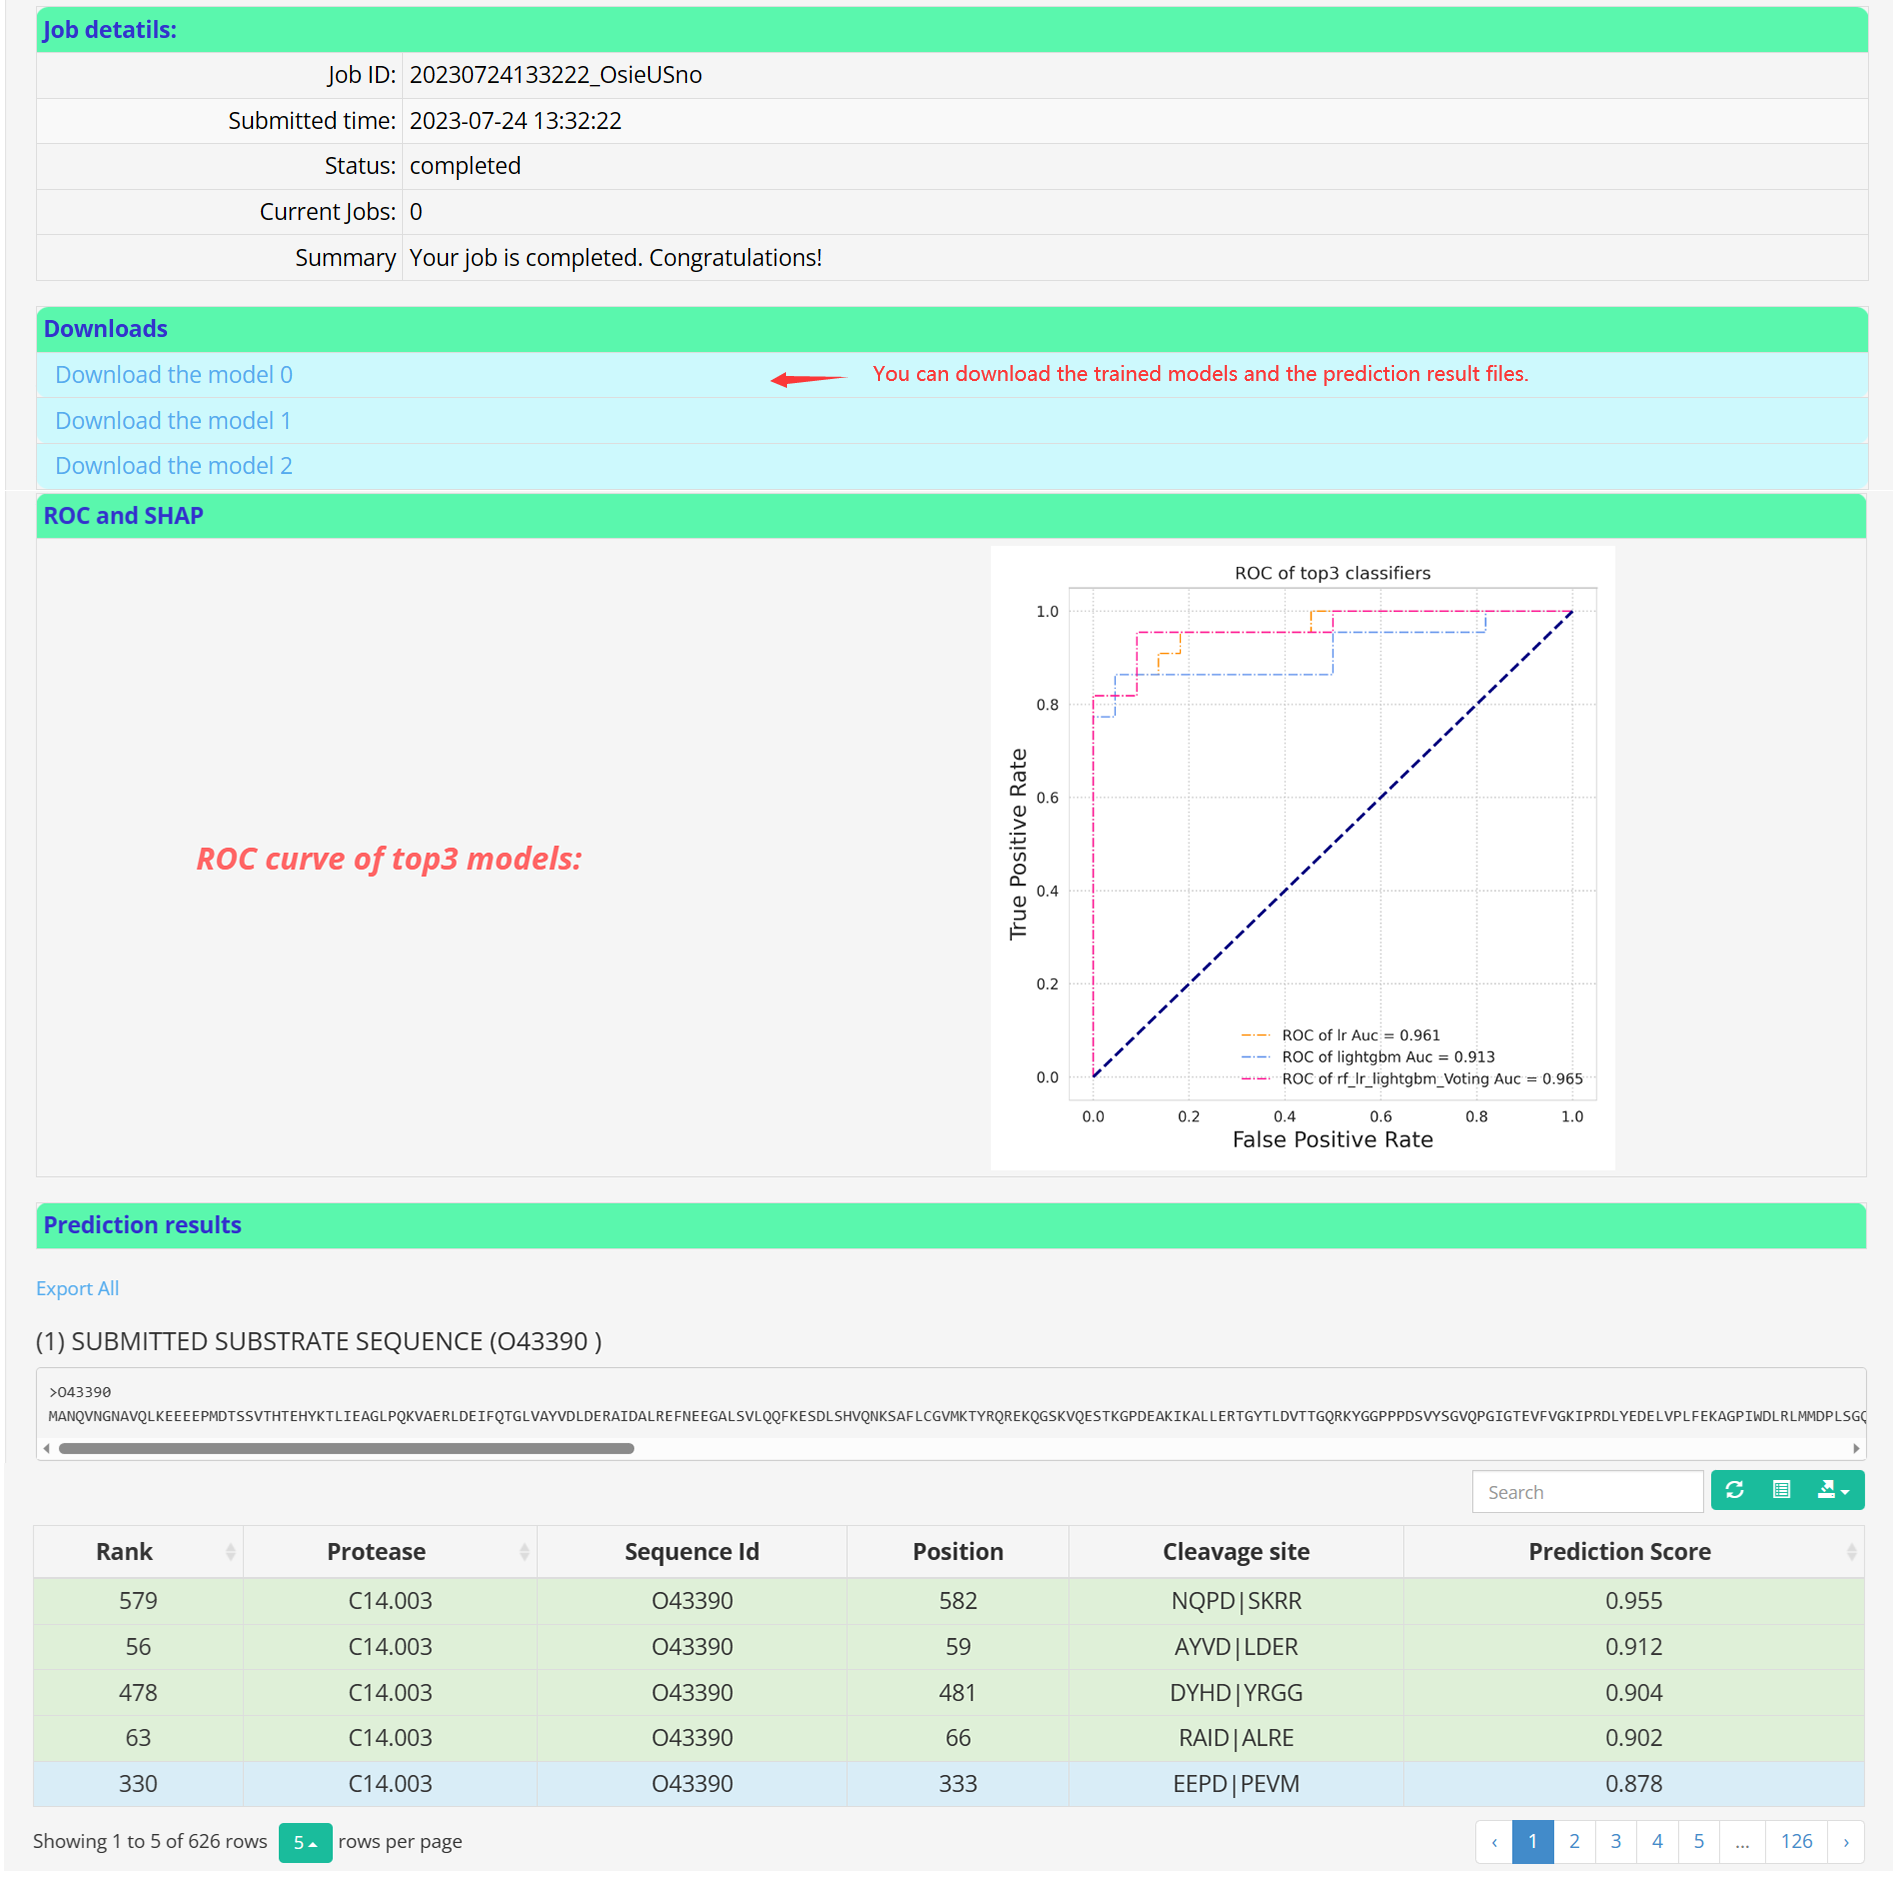This screenshot has width=1893, height=1895.
Task: Click the Export All link
Action: [77, 1288]
